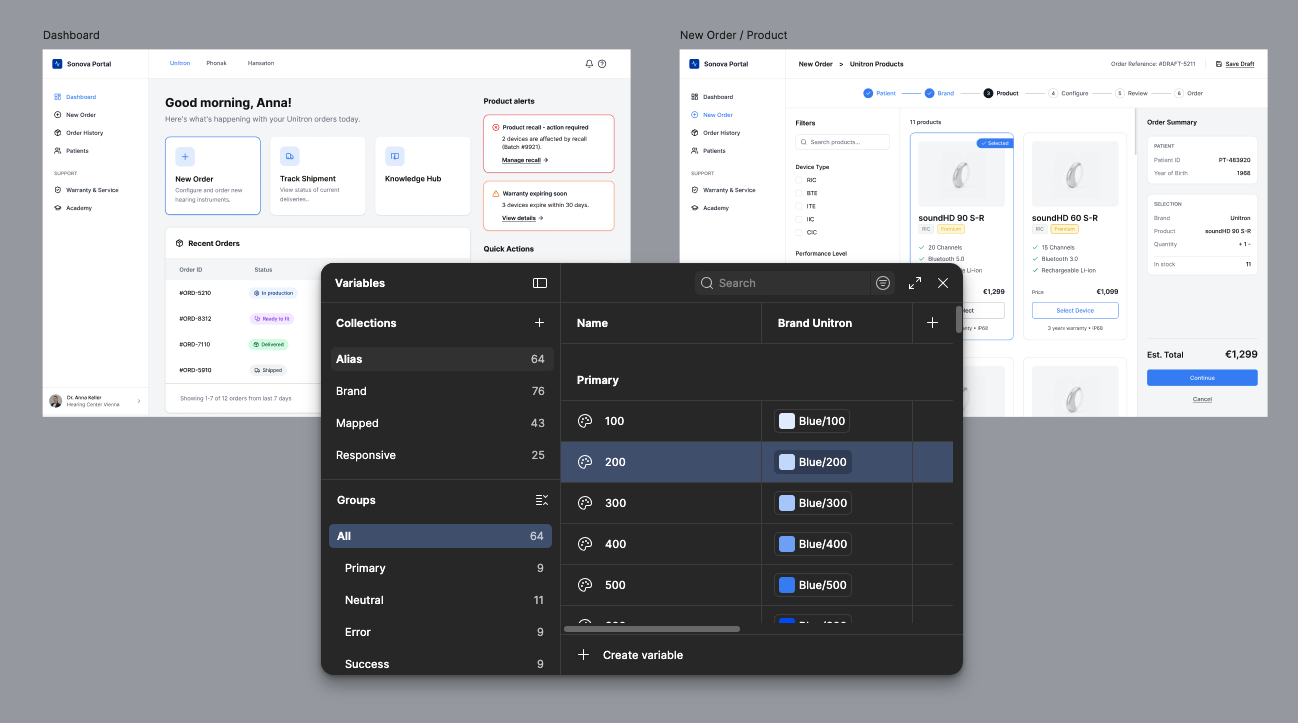Screen dimensions: 1298x723
Task: Open Patients in Dashboard frame sidebar
Action: [71, 151]
